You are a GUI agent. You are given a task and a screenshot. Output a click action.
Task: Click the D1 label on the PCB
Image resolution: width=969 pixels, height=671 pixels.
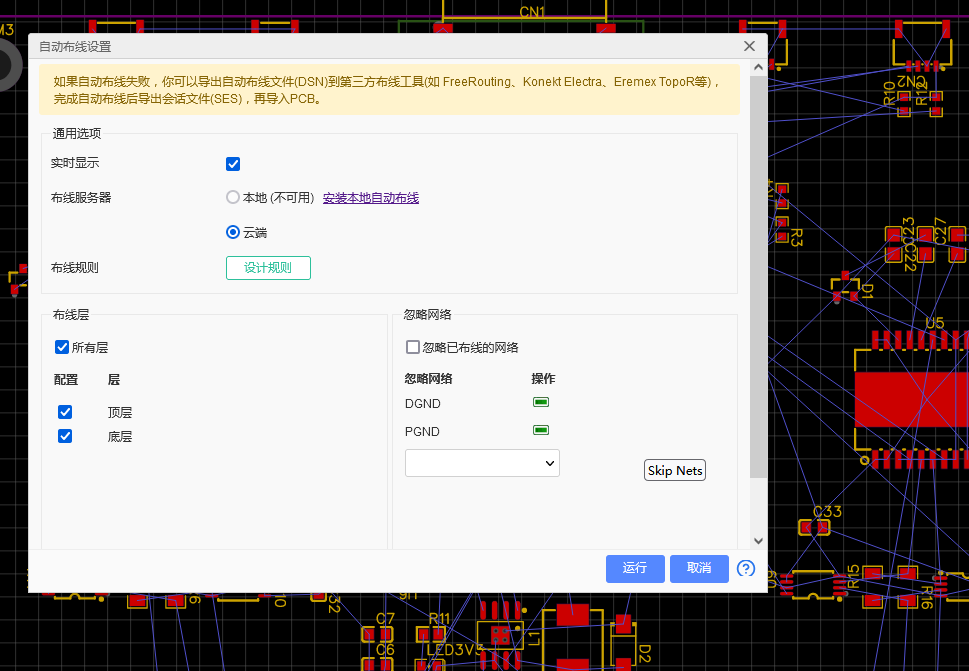(867, 290)
